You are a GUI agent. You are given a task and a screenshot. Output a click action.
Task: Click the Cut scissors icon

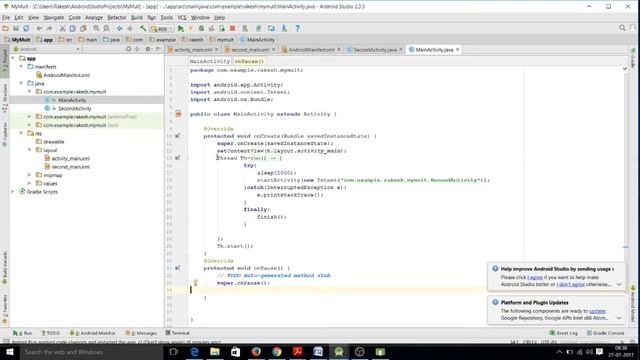pos(62,28)
